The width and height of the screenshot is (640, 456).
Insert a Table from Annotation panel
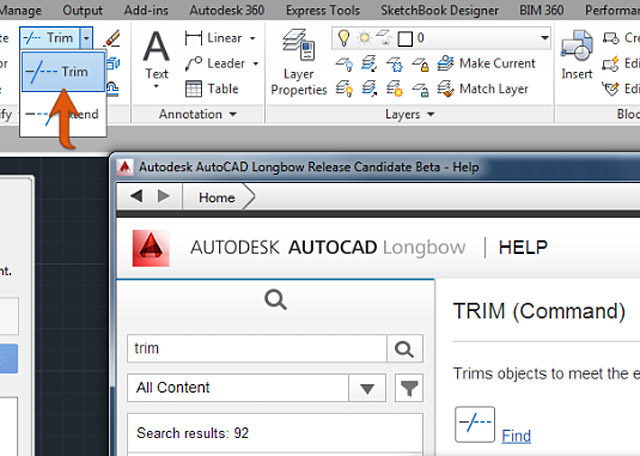pyautogui.click(x=212, y=89)
